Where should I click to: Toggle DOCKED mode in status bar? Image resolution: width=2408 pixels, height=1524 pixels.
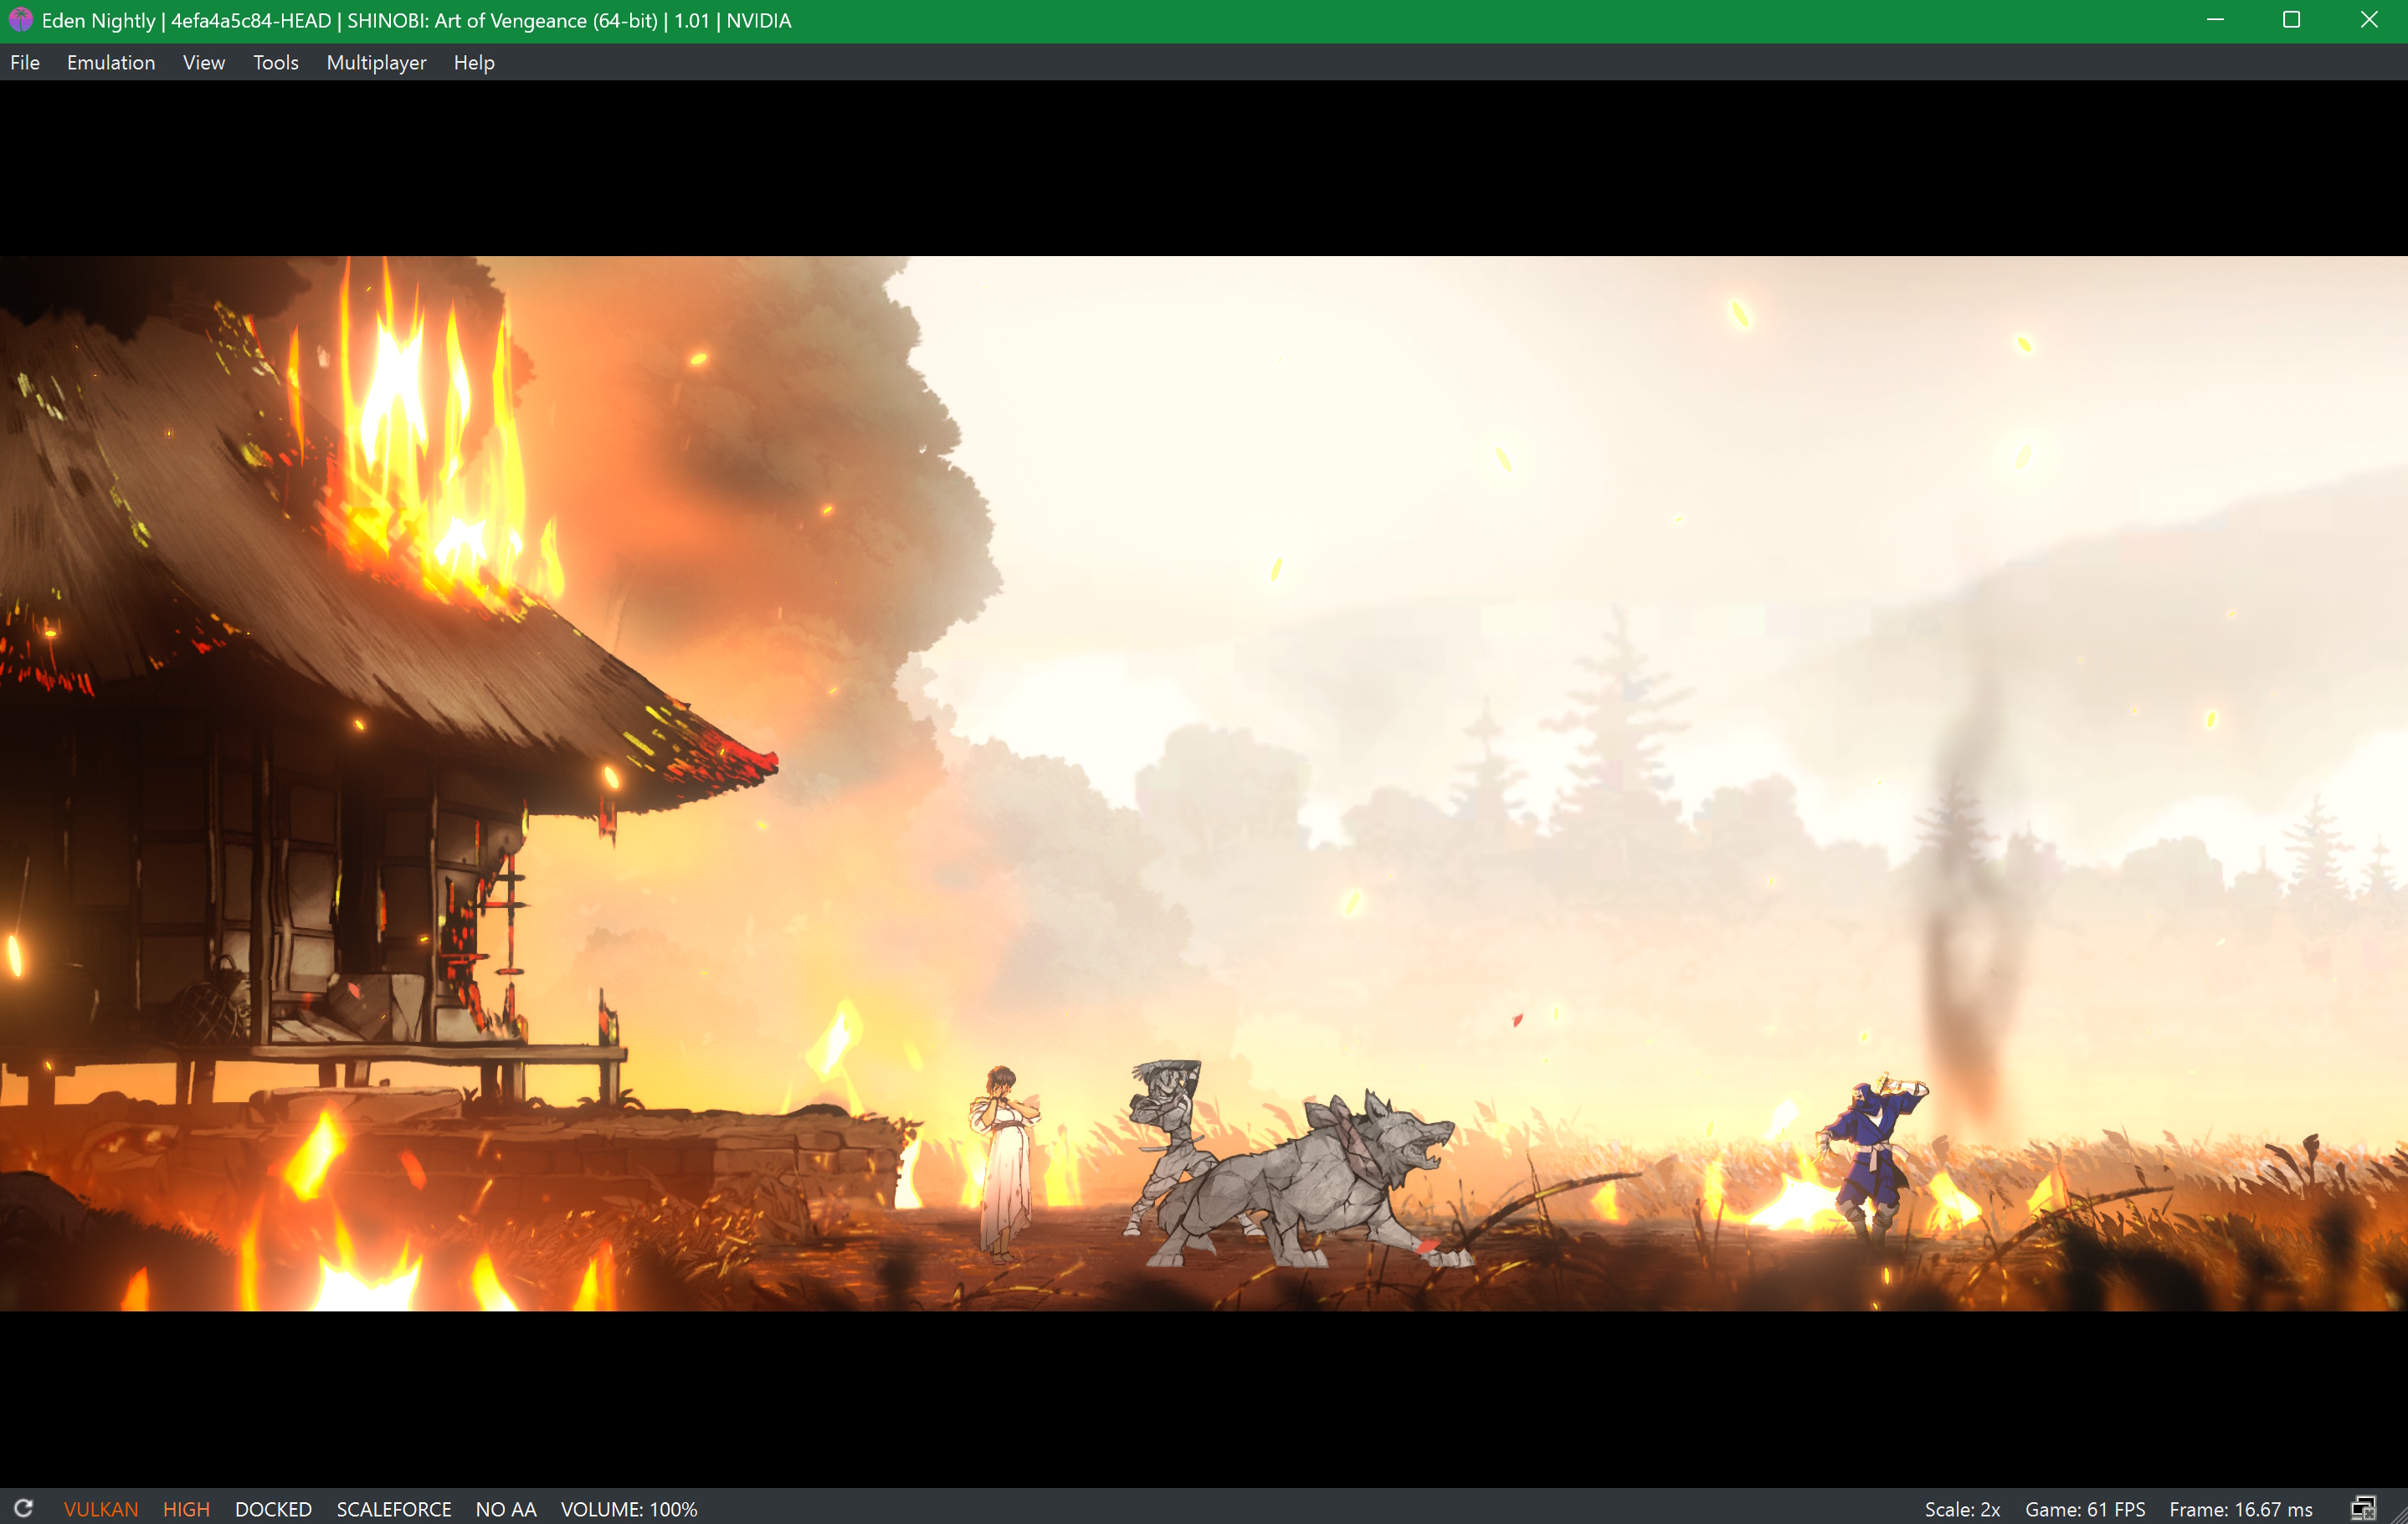273,1508
